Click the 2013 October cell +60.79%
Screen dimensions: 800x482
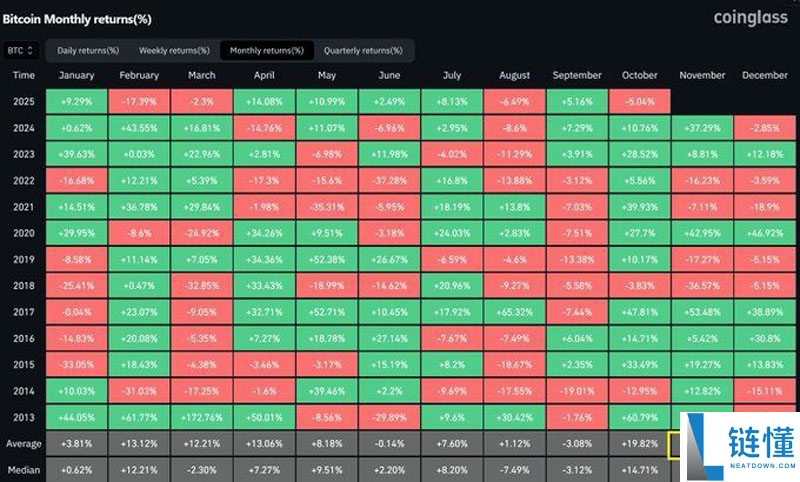639,417
